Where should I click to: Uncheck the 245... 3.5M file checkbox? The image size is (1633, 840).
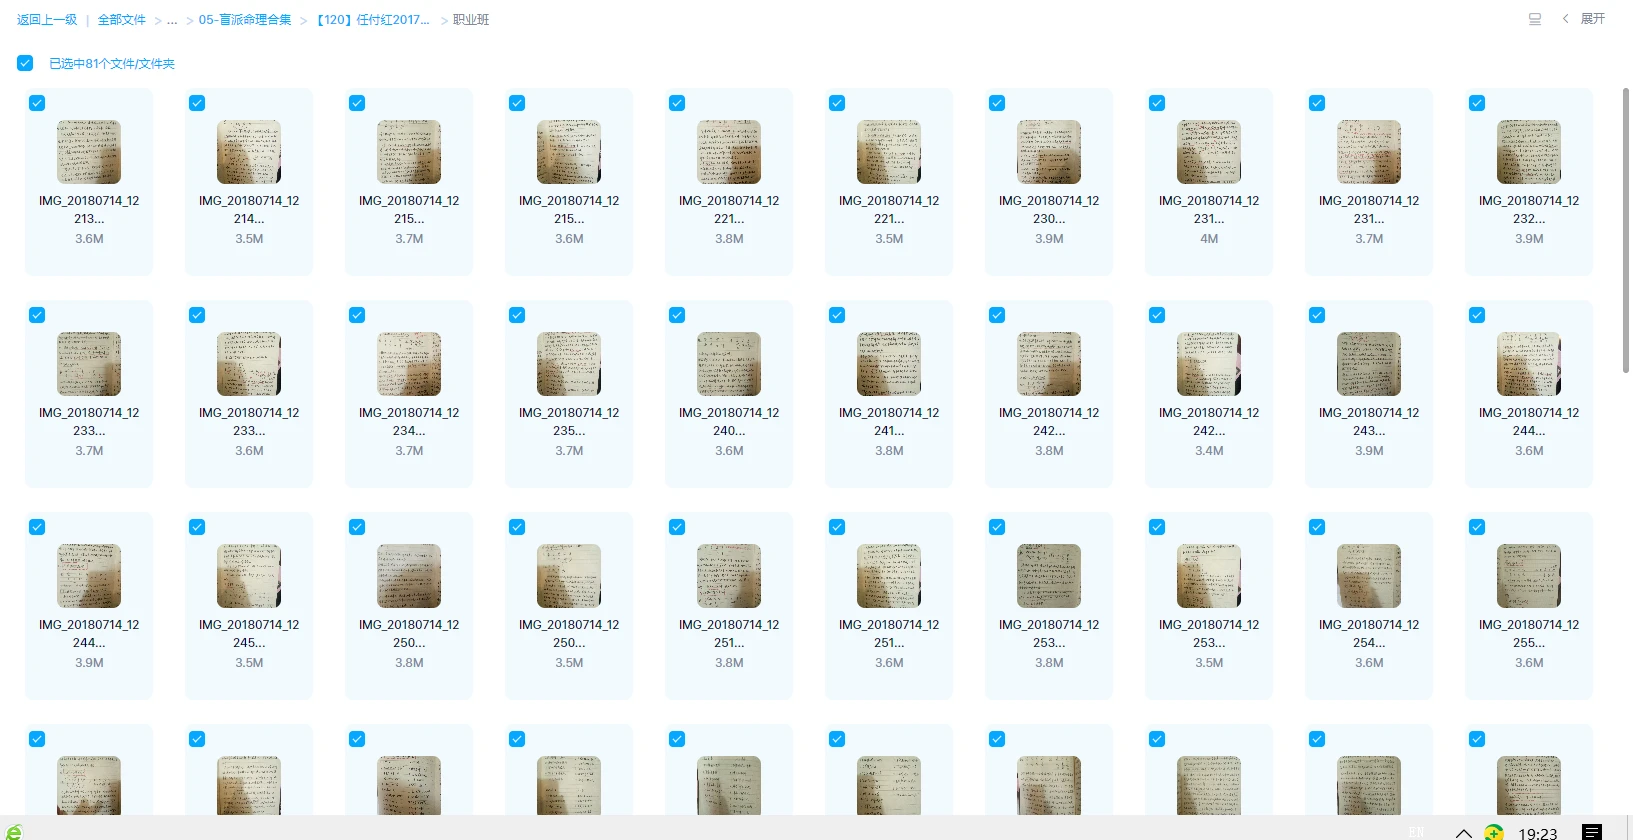tap(197, 527)
